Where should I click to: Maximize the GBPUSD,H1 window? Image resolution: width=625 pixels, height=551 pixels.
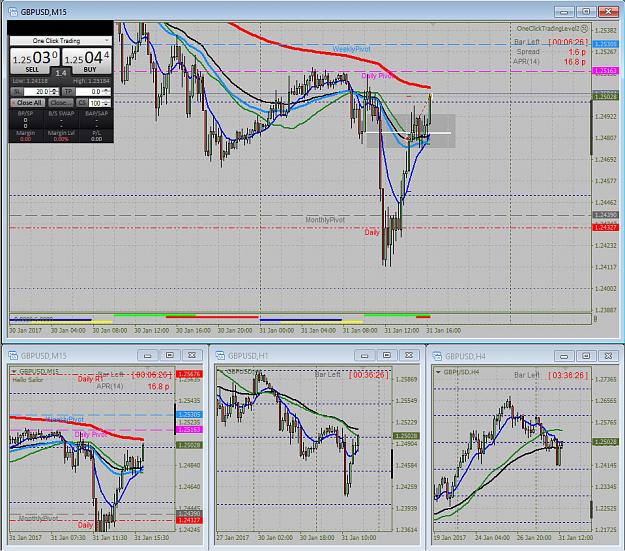(386, 355)
